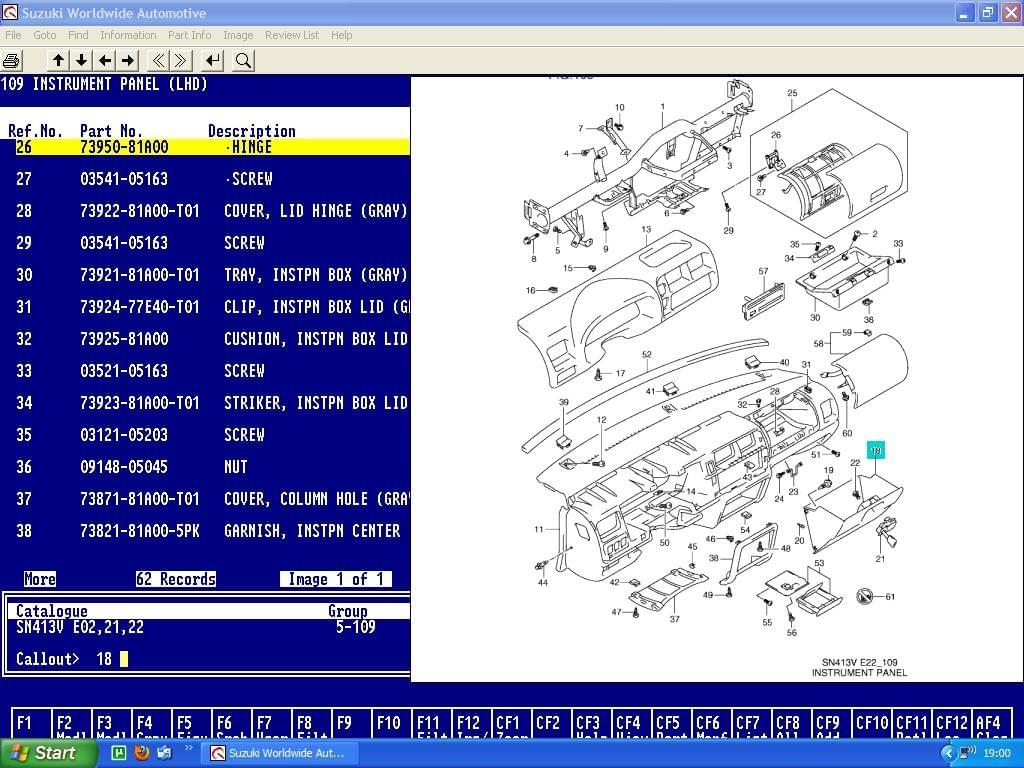This screenshot has height=768, width=1024.
Task: Click the print toolbar icon
Action: tap(11, 61)
